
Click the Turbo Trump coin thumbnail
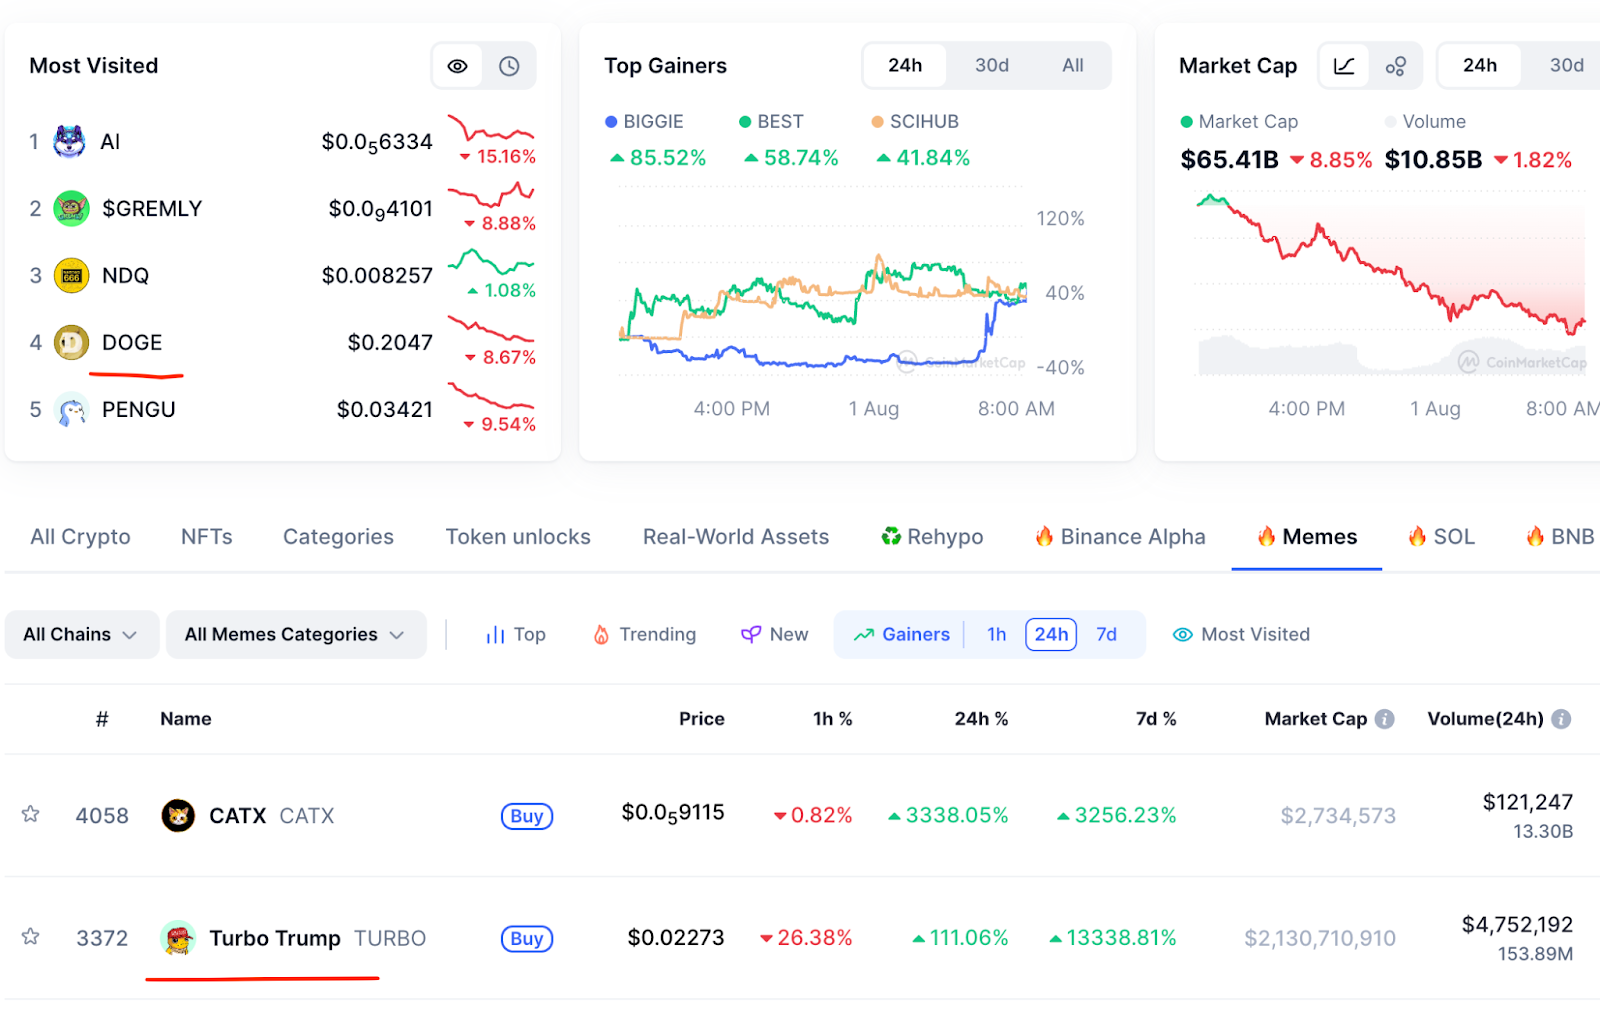click(180, 938)
